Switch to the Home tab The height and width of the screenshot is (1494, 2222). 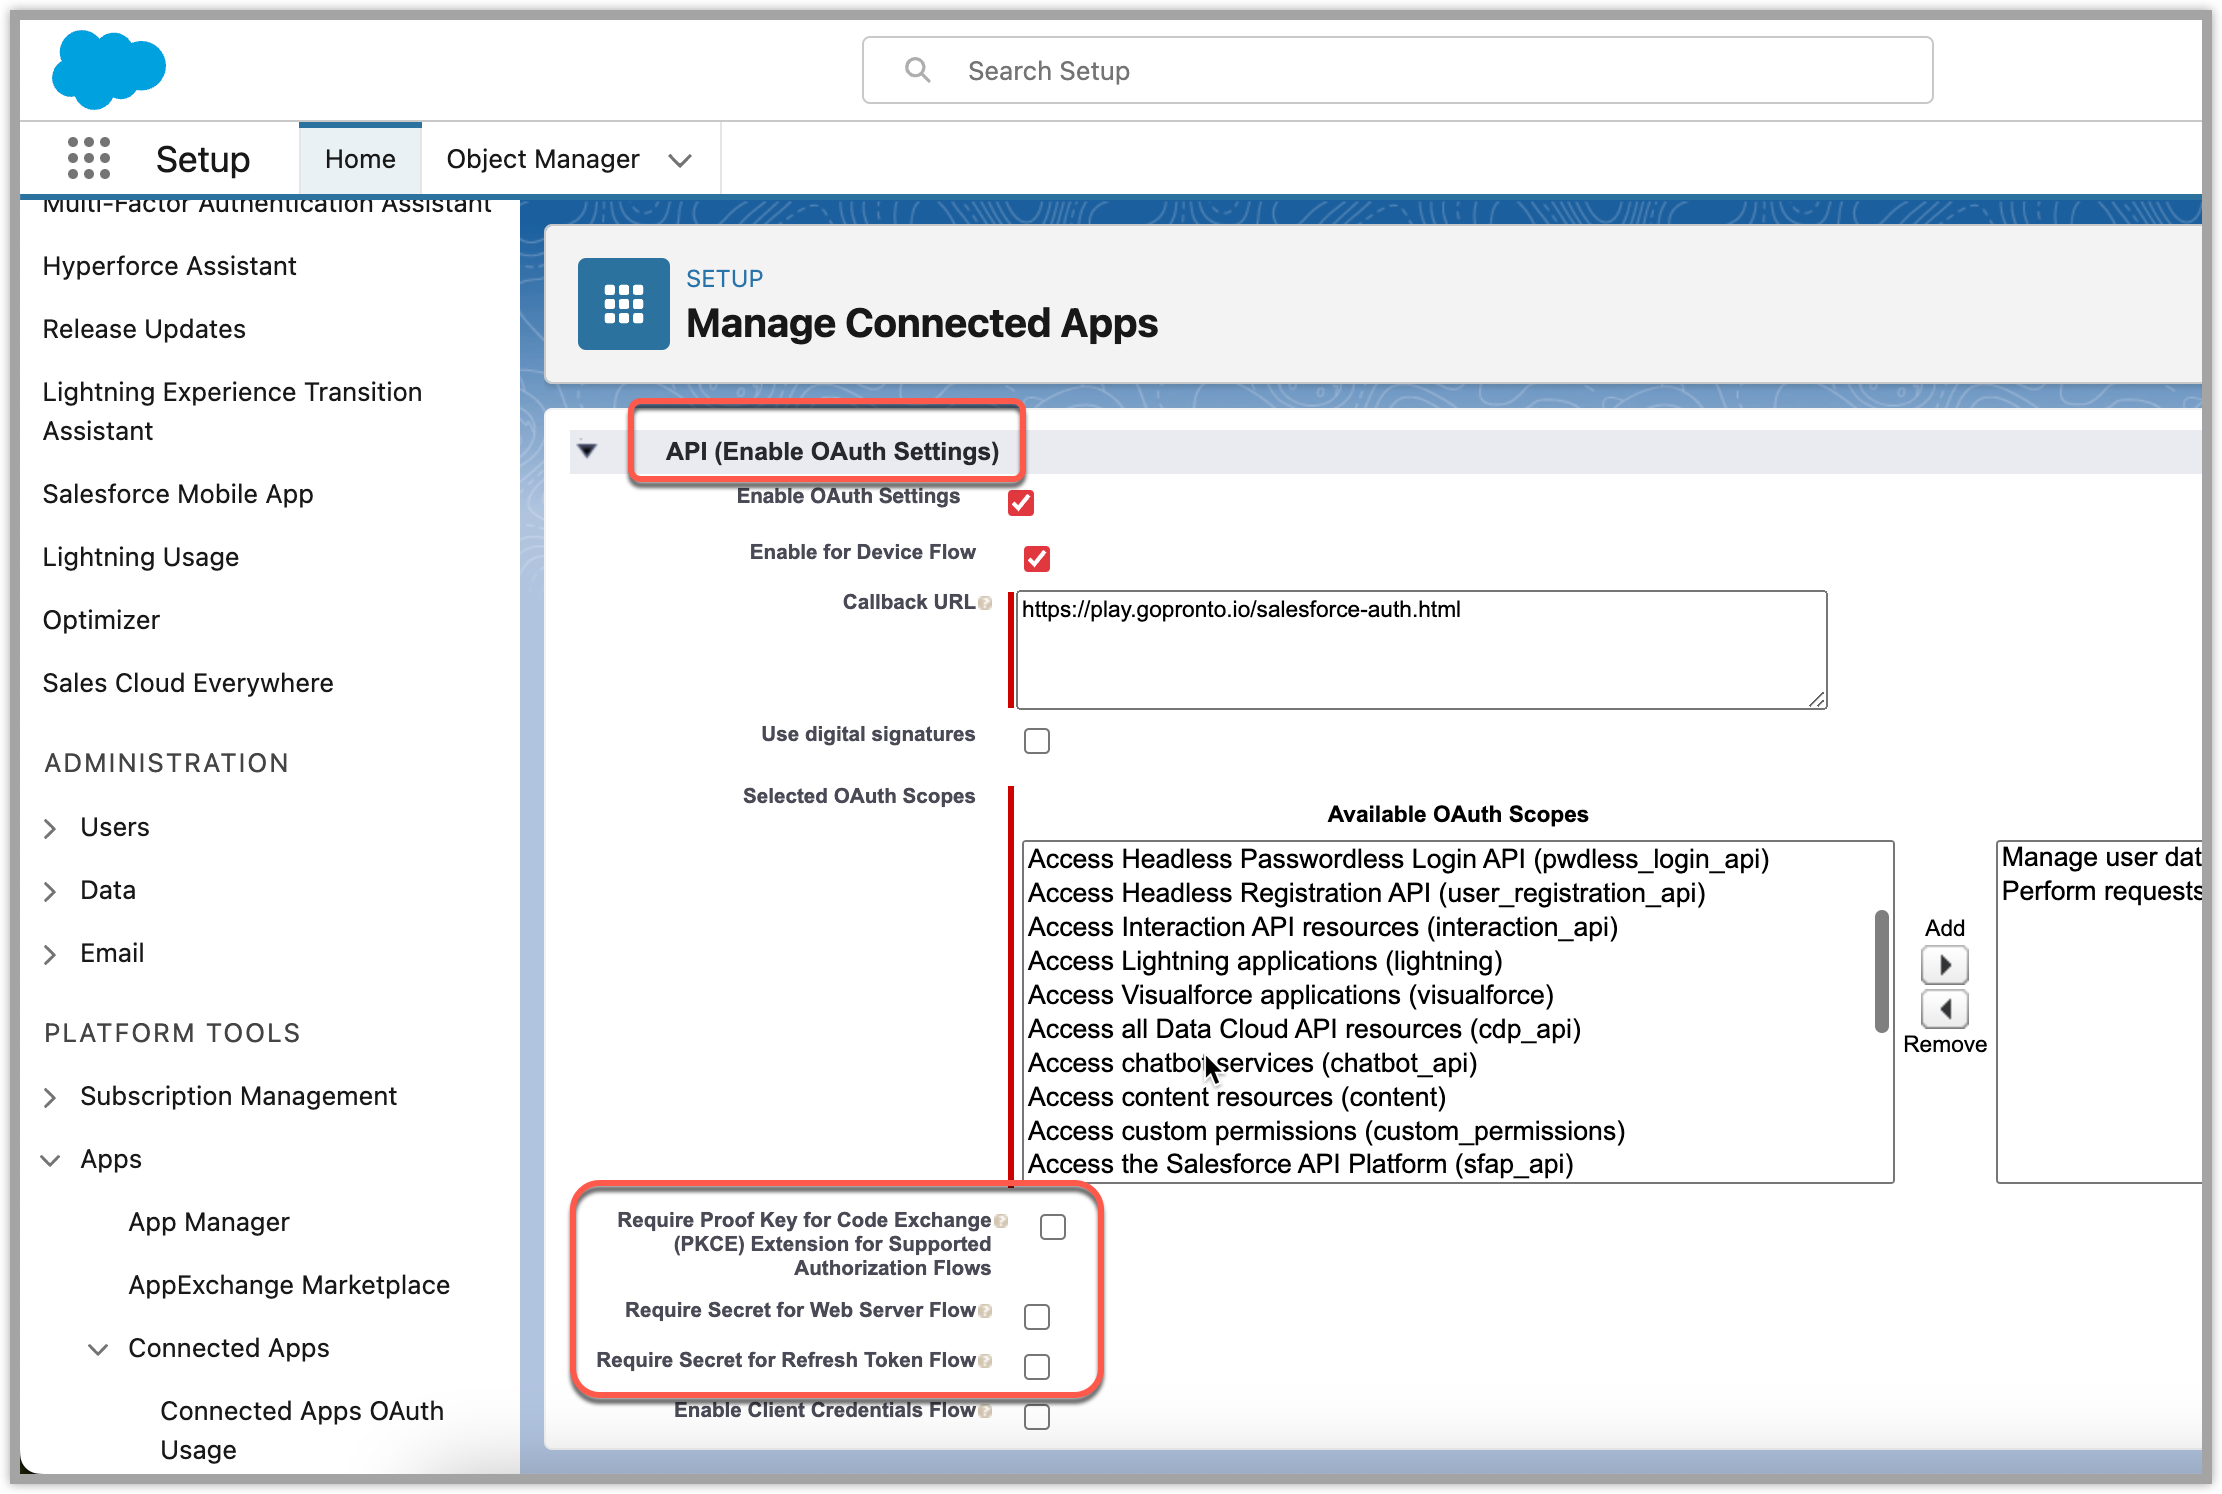tap(360, 159)
